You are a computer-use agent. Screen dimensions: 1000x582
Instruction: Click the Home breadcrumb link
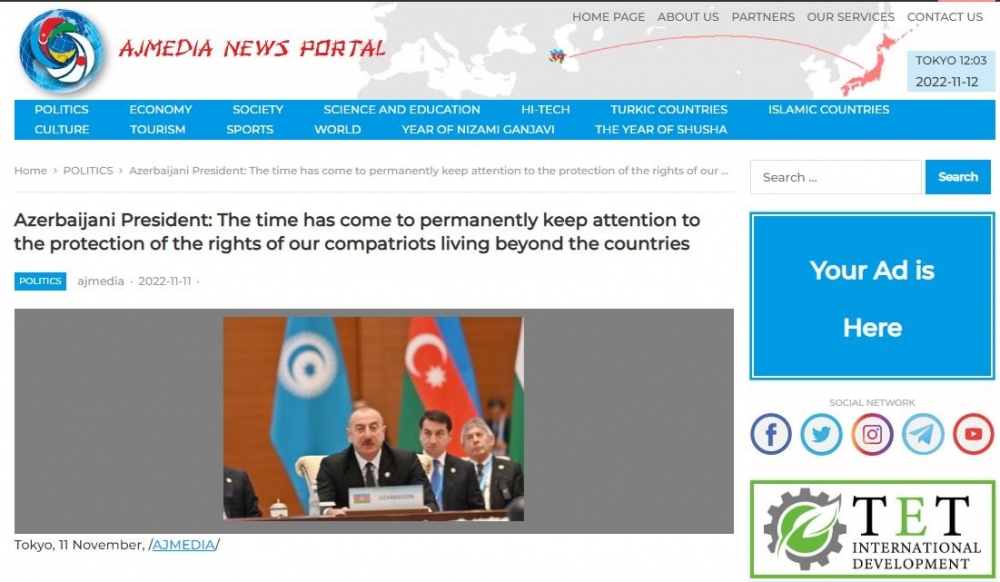(x=30, y=171)
